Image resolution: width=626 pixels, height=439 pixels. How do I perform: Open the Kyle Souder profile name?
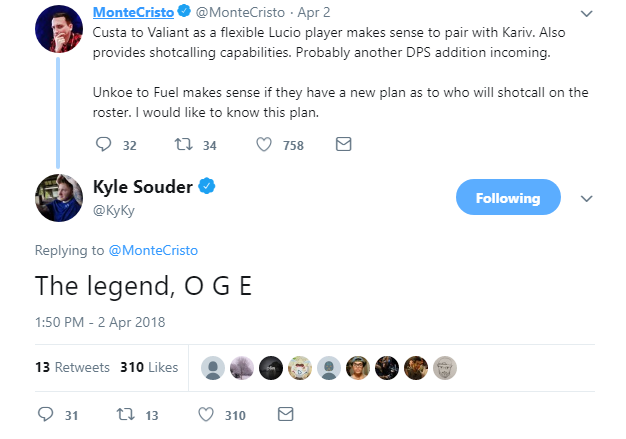tap(141, 187)
